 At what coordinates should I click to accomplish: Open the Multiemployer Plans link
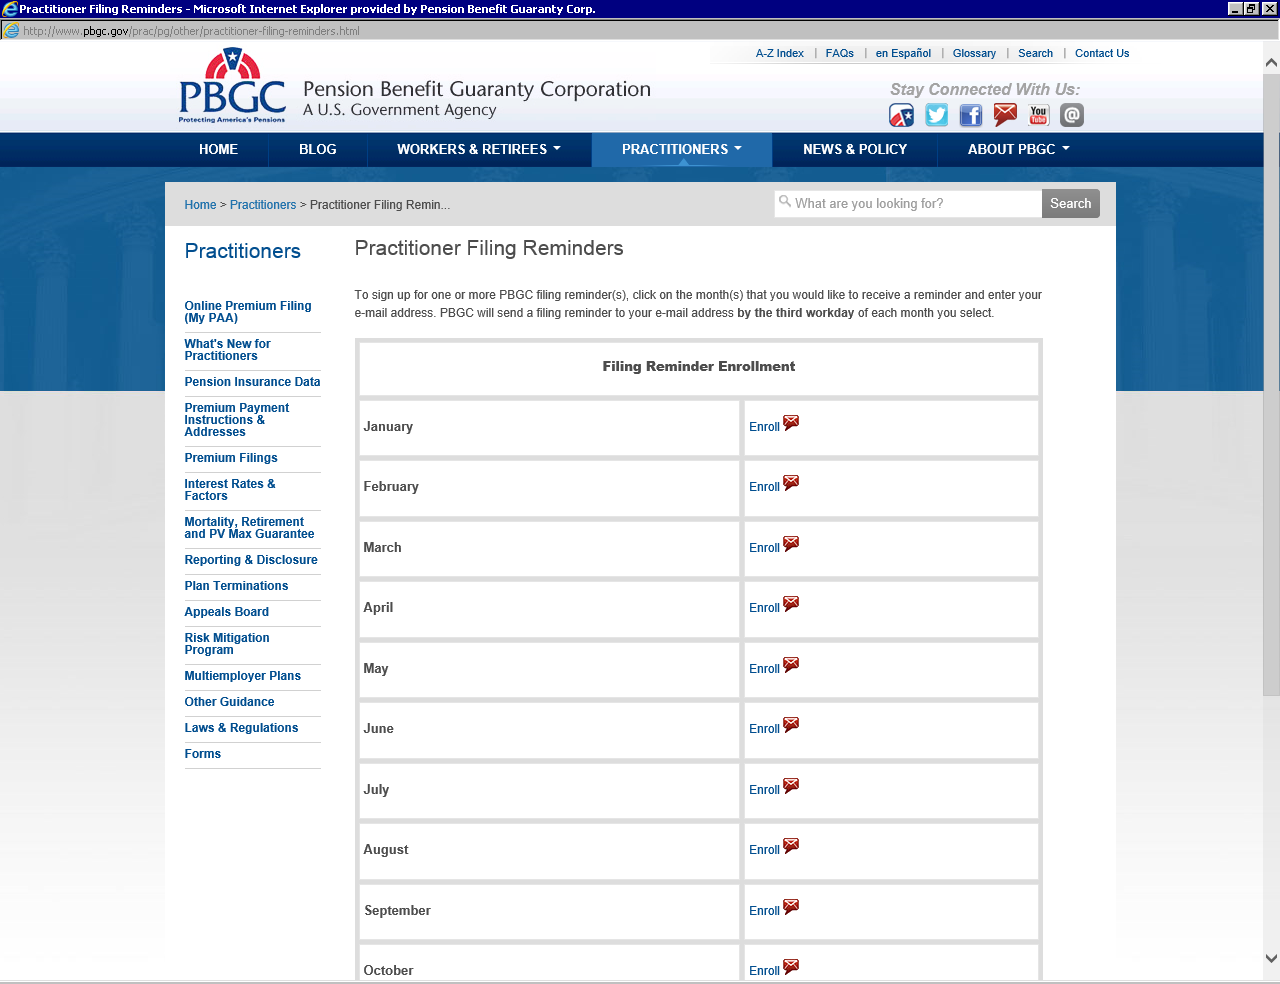243,676
